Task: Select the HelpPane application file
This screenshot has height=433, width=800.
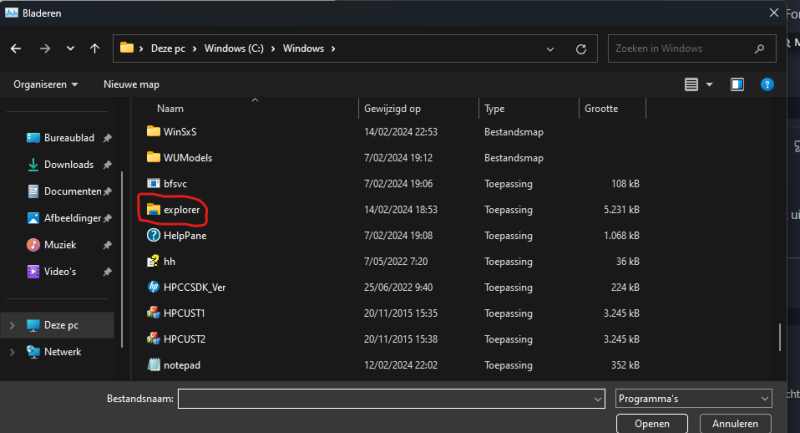Action: coord(184,236)
